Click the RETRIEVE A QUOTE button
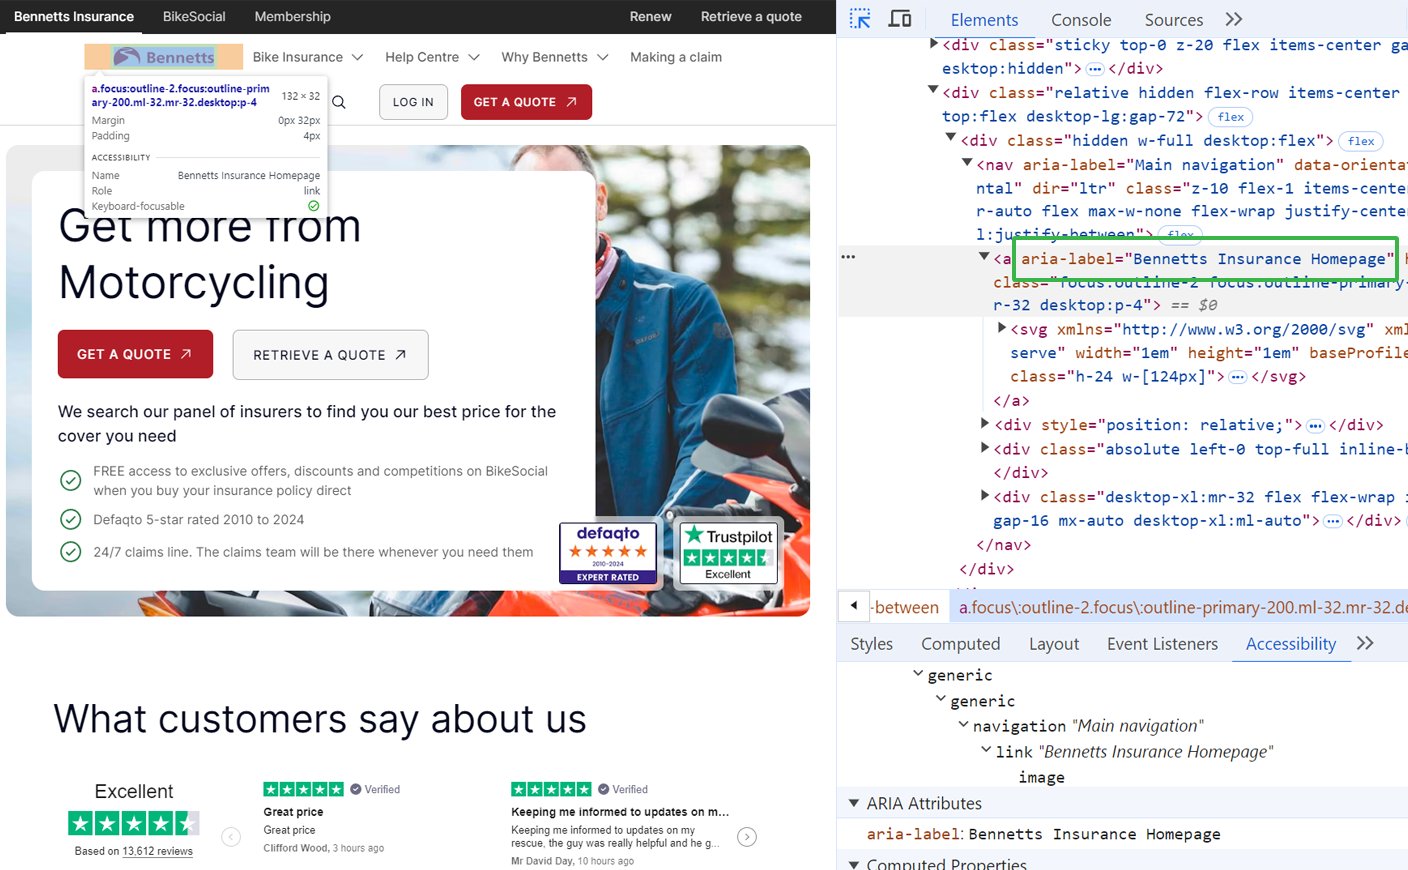1408x870 pixels. click(330, 355)
